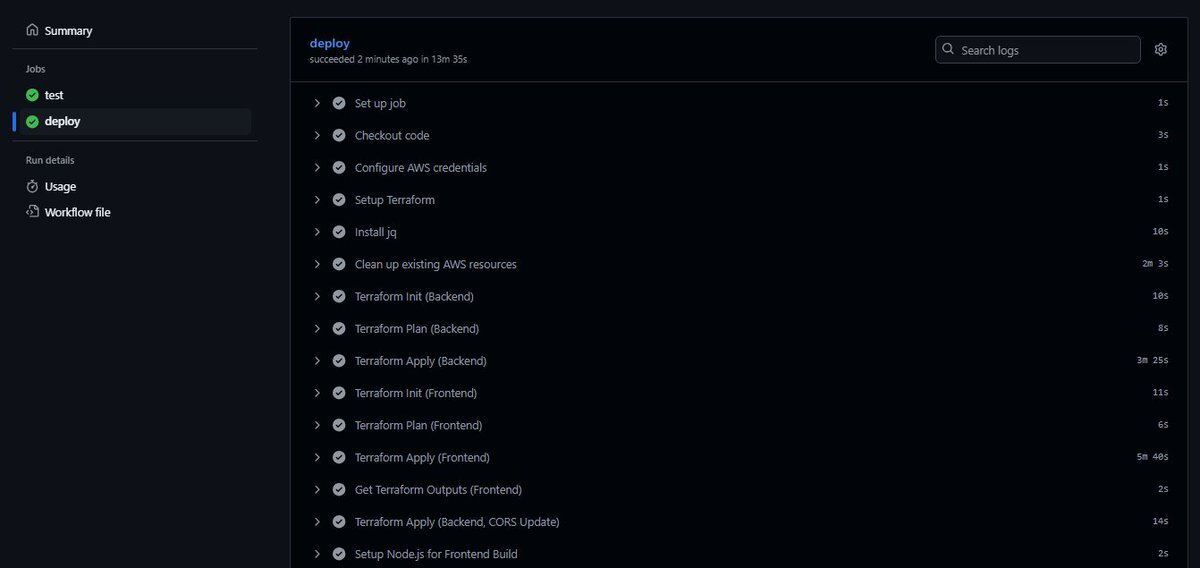Click the Usage stopwatch icon
Image resolution: width=1200 pixels, height=568 pixels.
(32, 187)
